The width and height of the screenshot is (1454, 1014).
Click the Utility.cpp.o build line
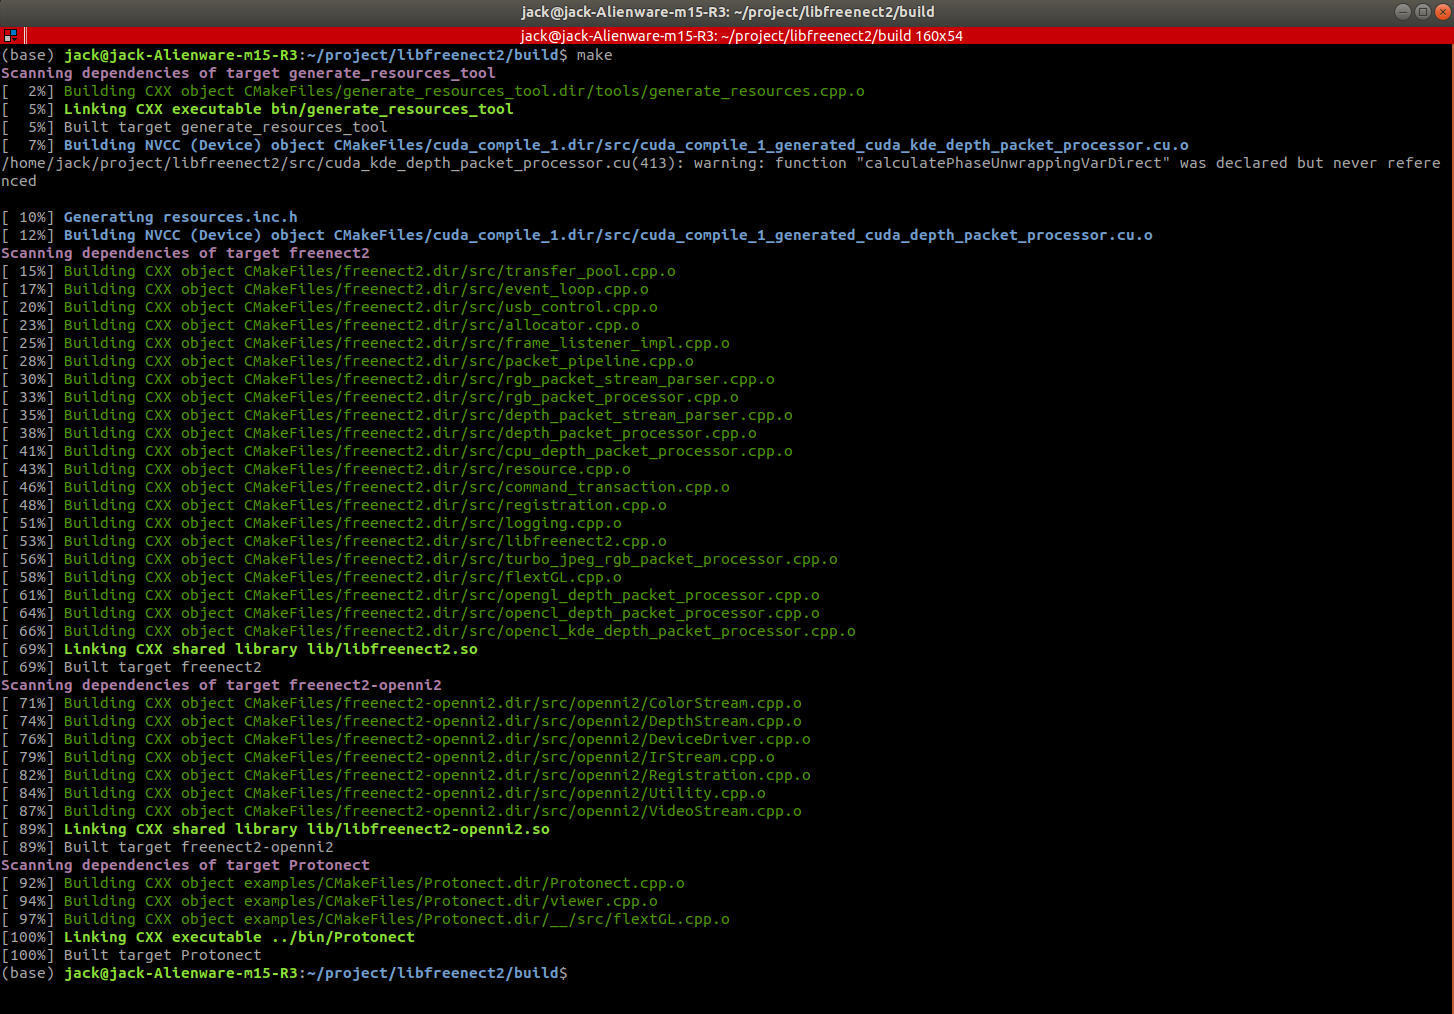[383, 793]
